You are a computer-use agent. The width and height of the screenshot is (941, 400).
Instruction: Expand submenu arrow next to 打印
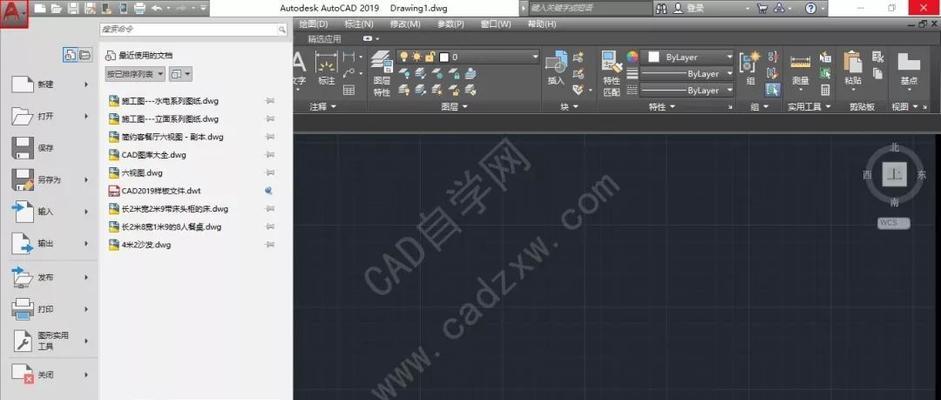point(86,309)
